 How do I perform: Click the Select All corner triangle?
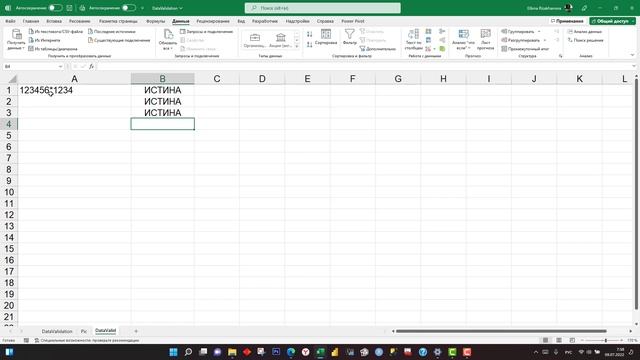coord(12,79)
